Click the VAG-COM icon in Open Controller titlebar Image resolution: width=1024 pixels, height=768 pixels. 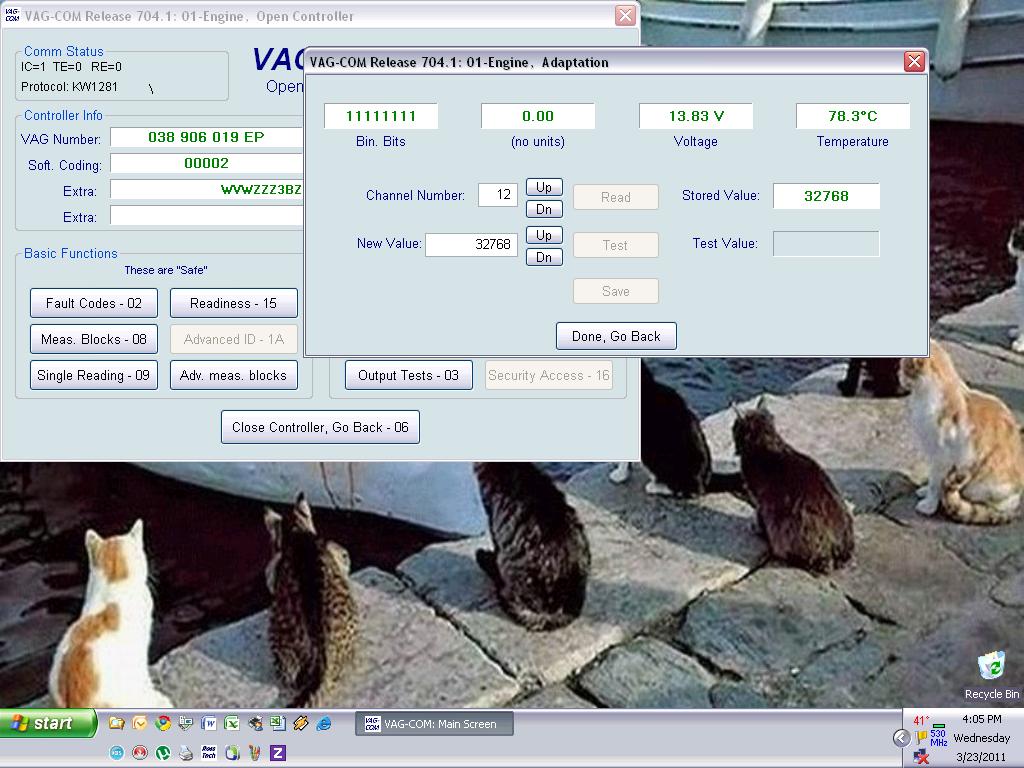pyautogui.click(x=12, y=15)
